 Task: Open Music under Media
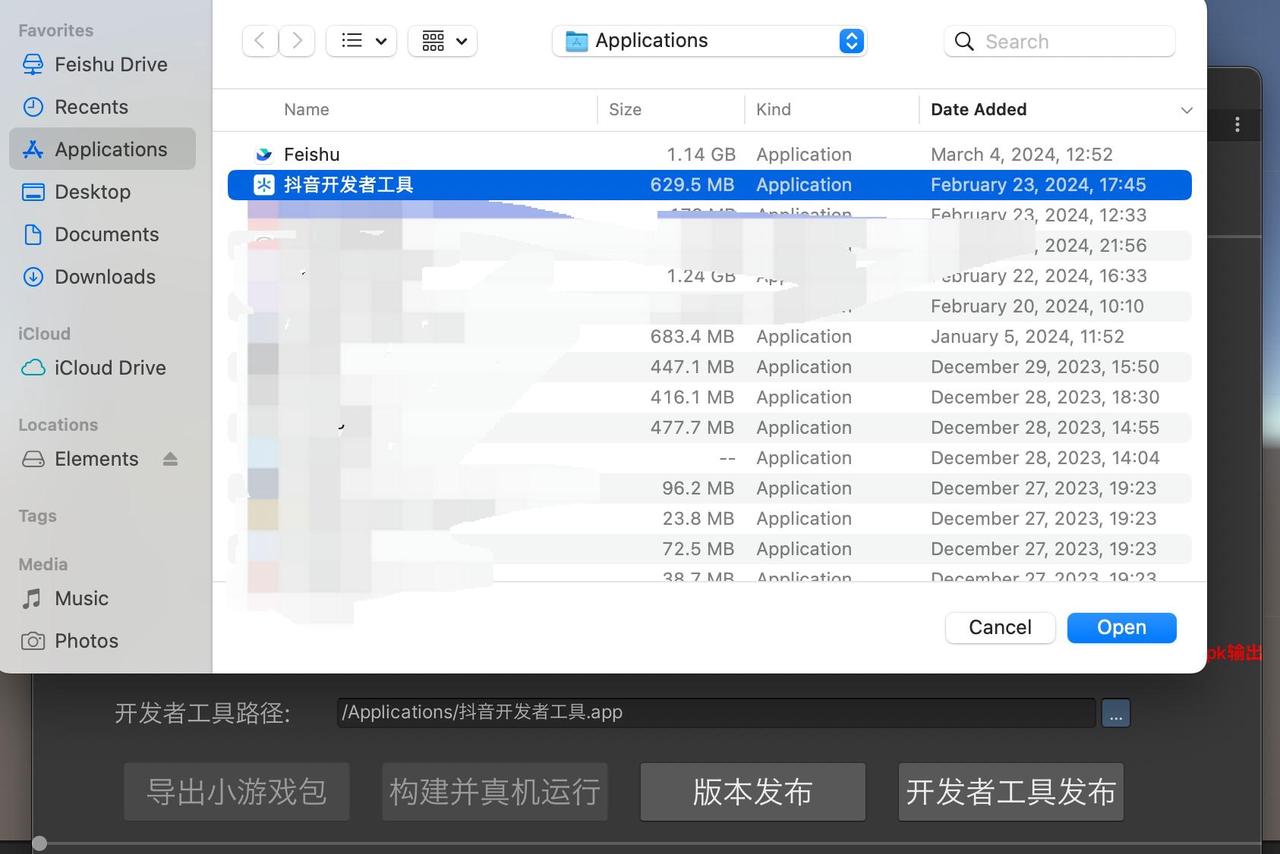pyautogui.click(x=102, y=598)
